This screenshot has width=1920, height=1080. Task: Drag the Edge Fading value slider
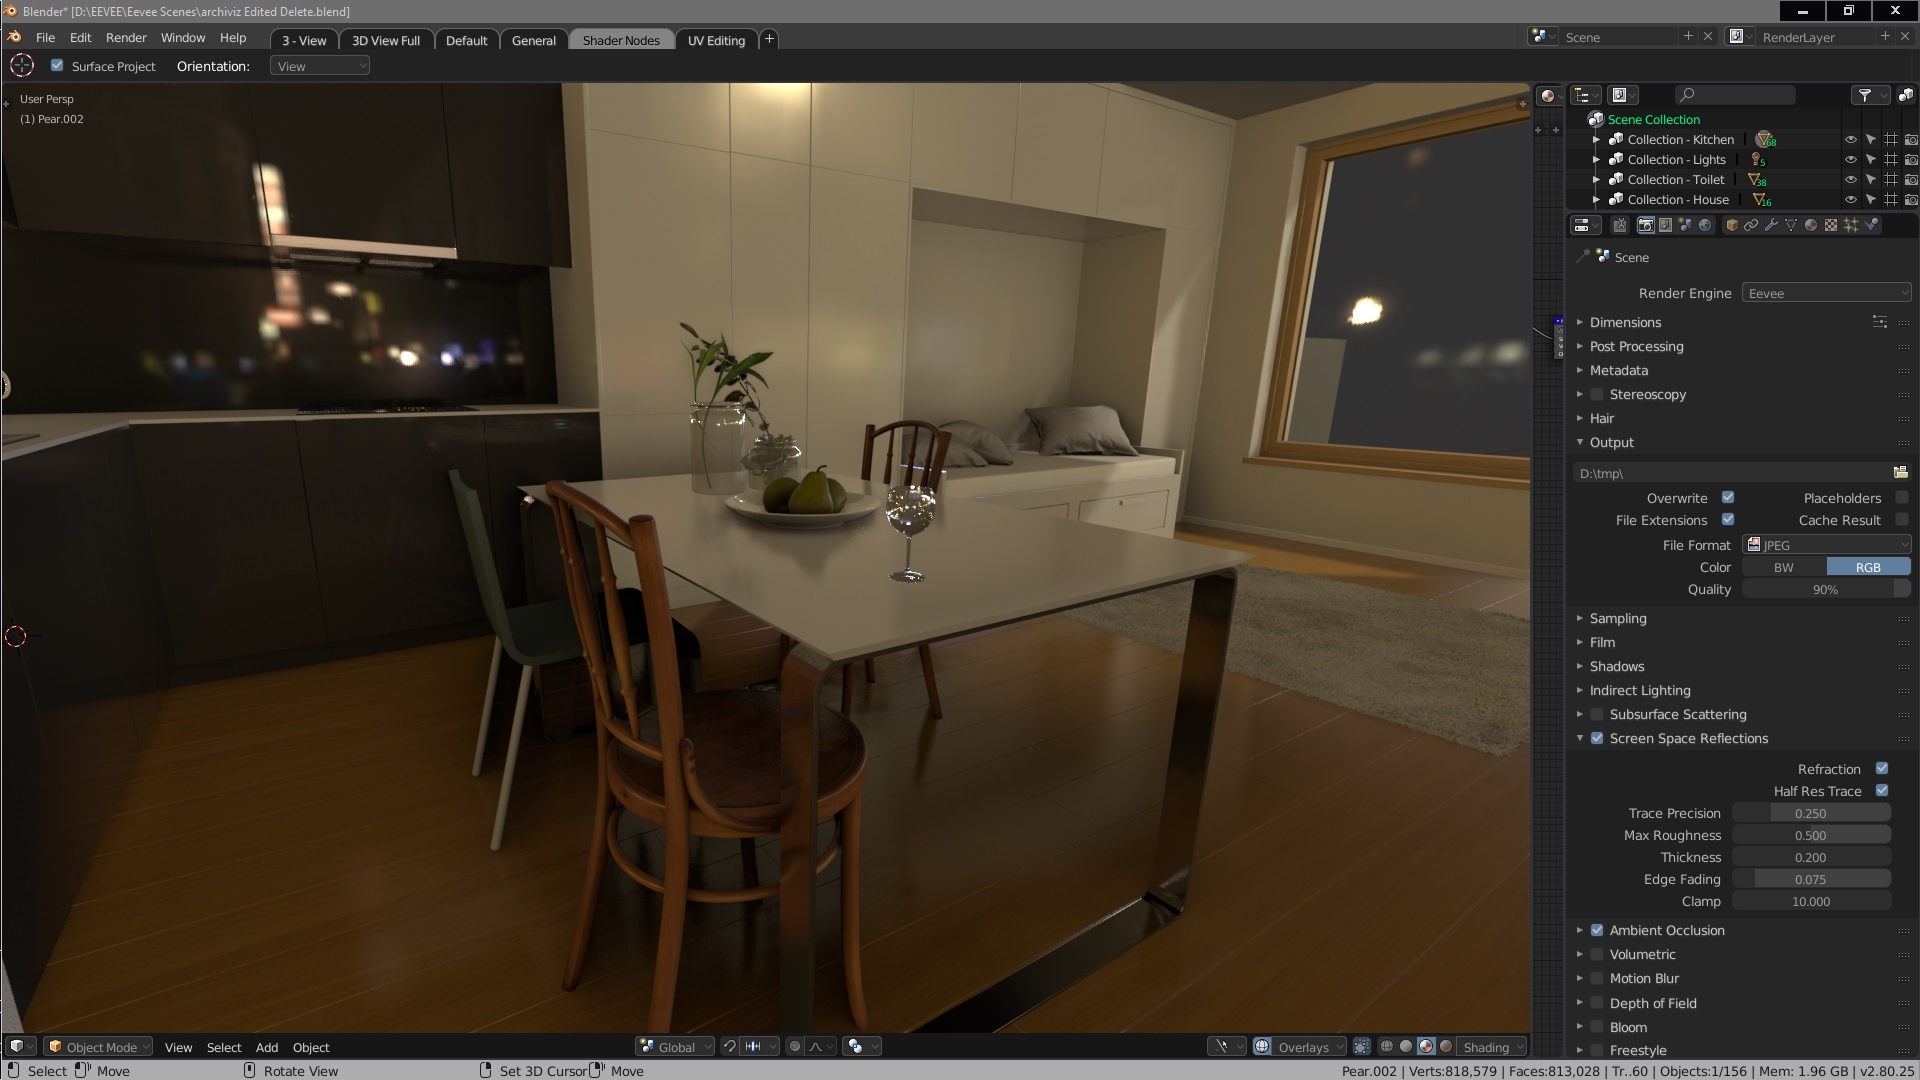[1813, 880]
